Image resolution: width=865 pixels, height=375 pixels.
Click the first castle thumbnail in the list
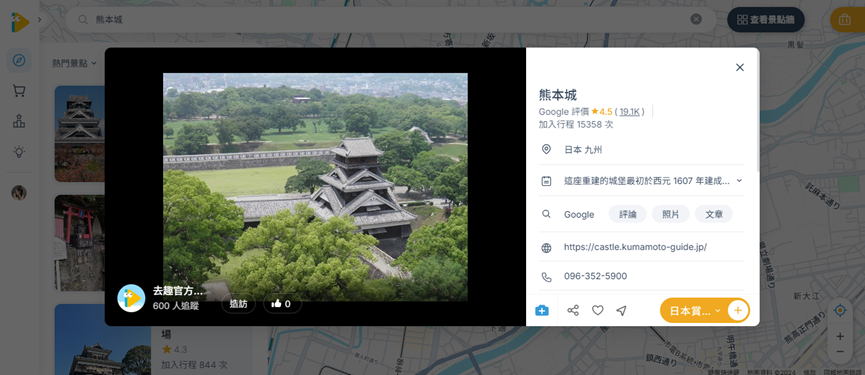pyautogui.click(x=79, y=133)
